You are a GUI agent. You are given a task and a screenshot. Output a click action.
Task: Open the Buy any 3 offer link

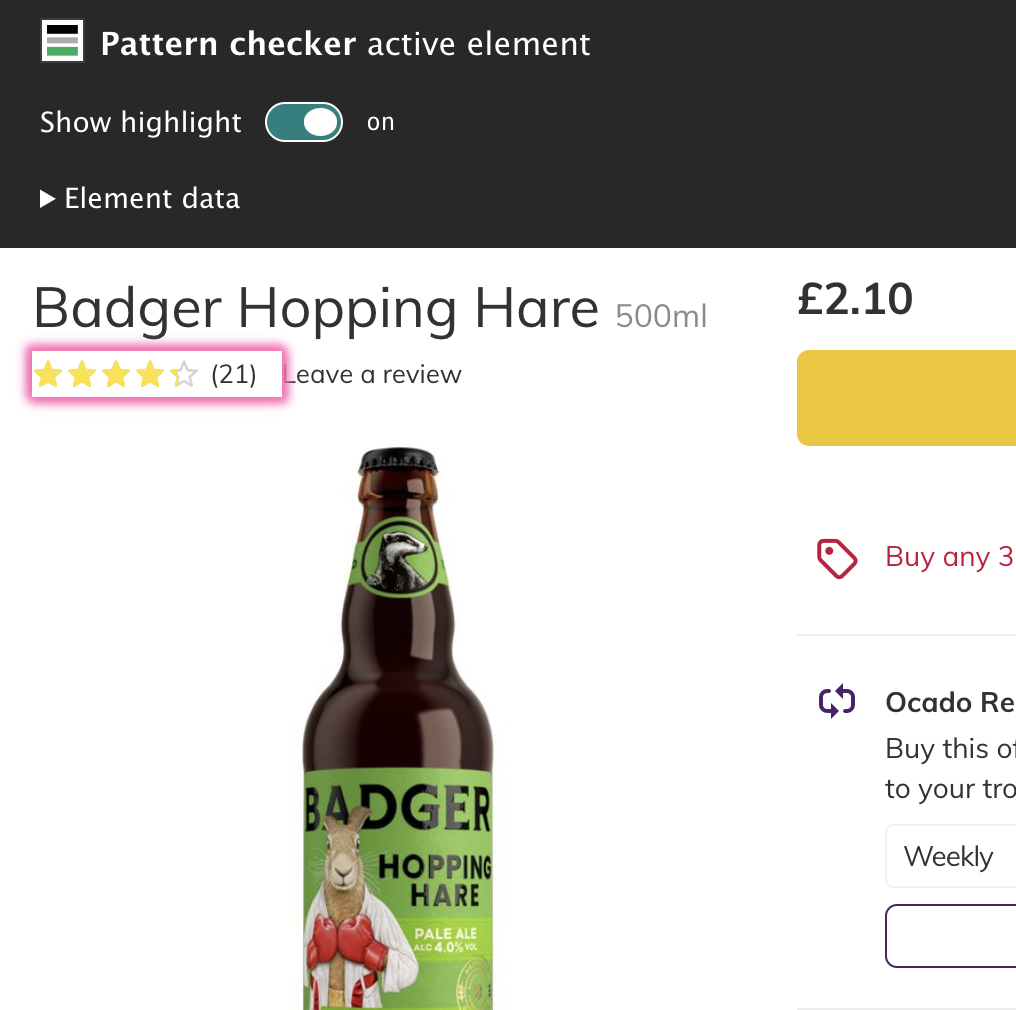949,557
